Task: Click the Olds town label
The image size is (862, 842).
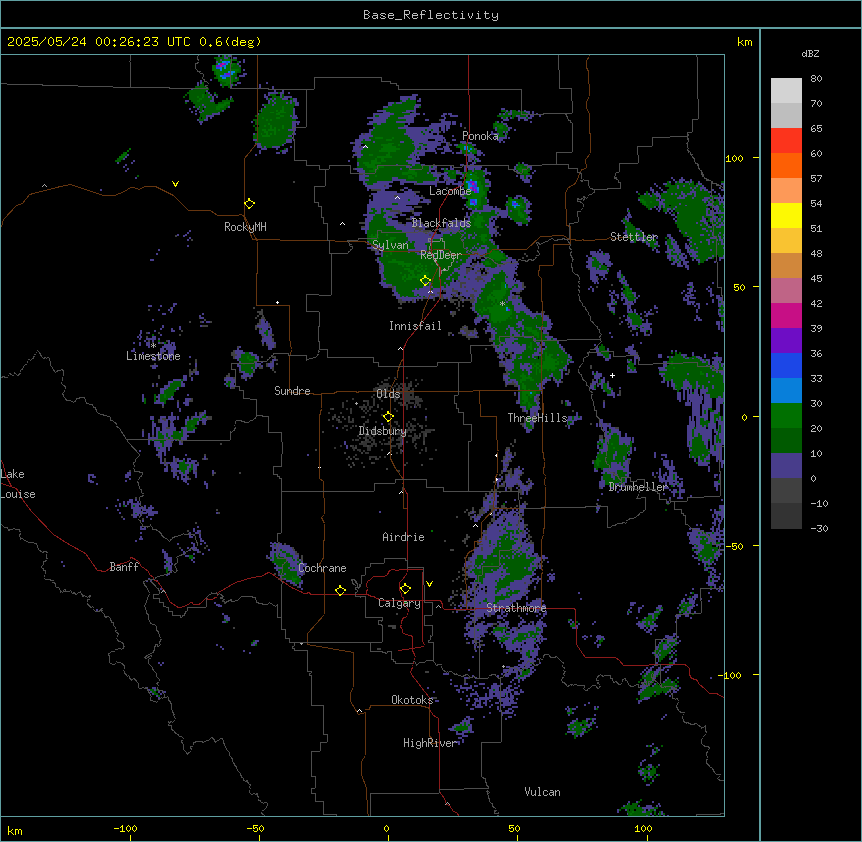Action: (388, 394)
